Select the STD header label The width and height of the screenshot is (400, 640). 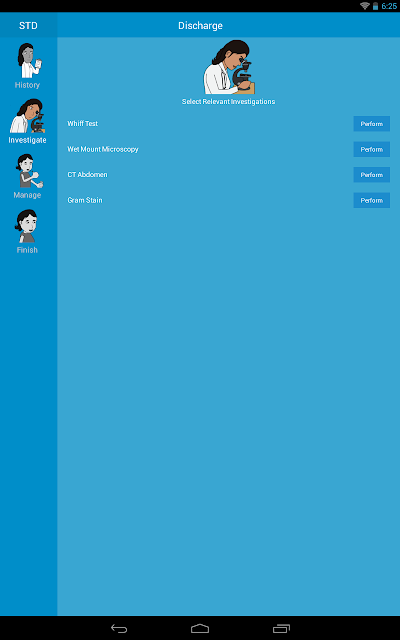click(28, 25)
